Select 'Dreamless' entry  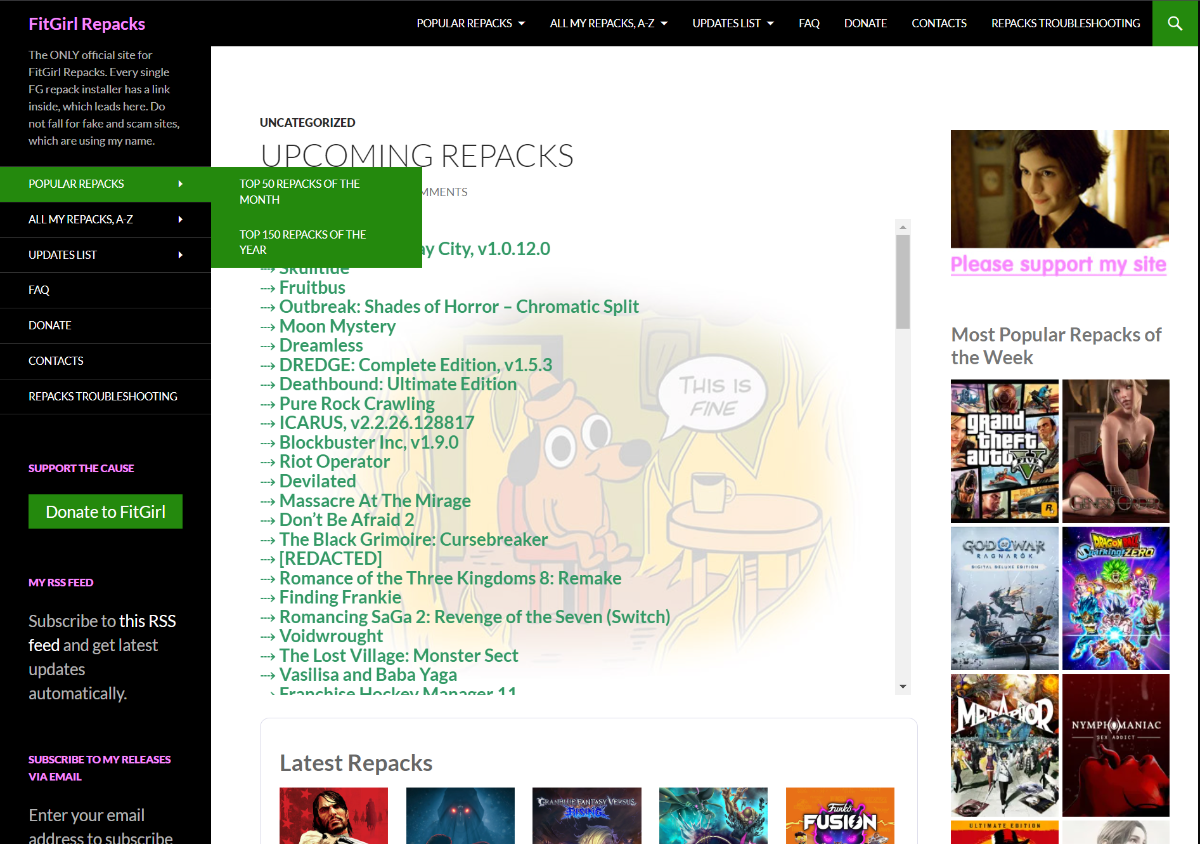click(321, 346)
